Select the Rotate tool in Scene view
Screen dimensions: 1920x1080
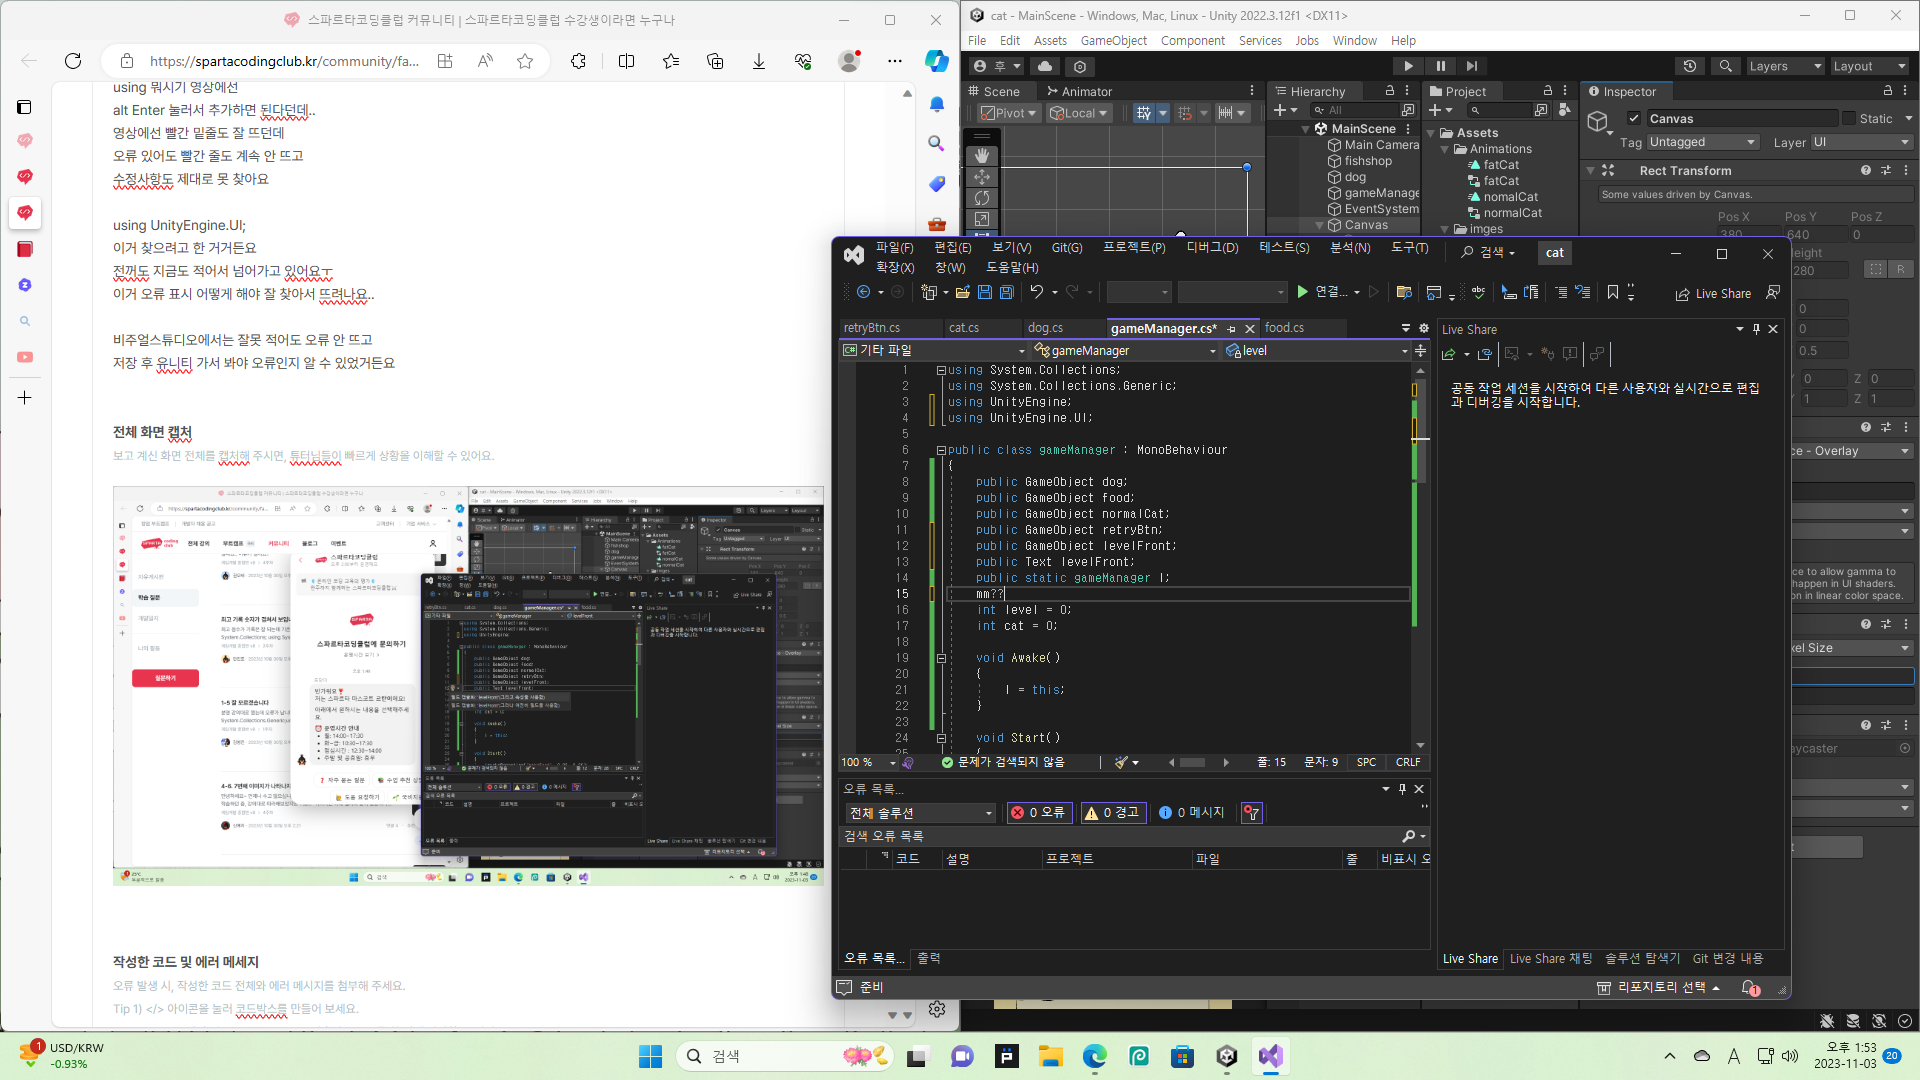[982, 198]
